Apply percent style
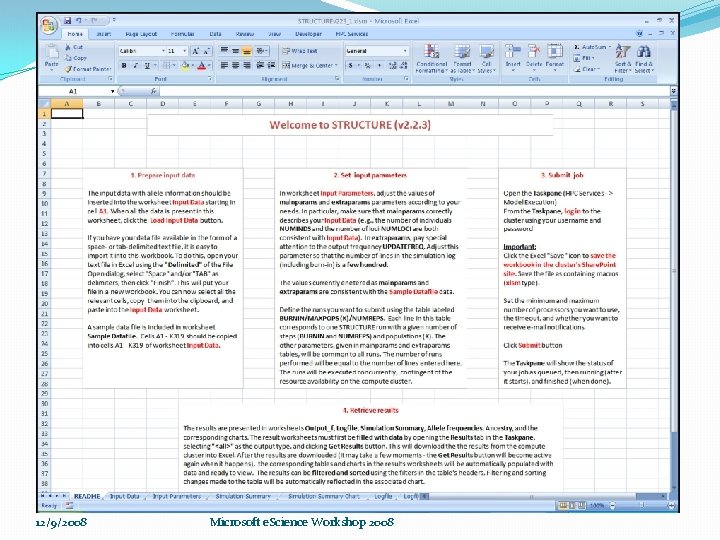Image resolution: width=720 pixels, height=540 pixels. coord(367,66)
